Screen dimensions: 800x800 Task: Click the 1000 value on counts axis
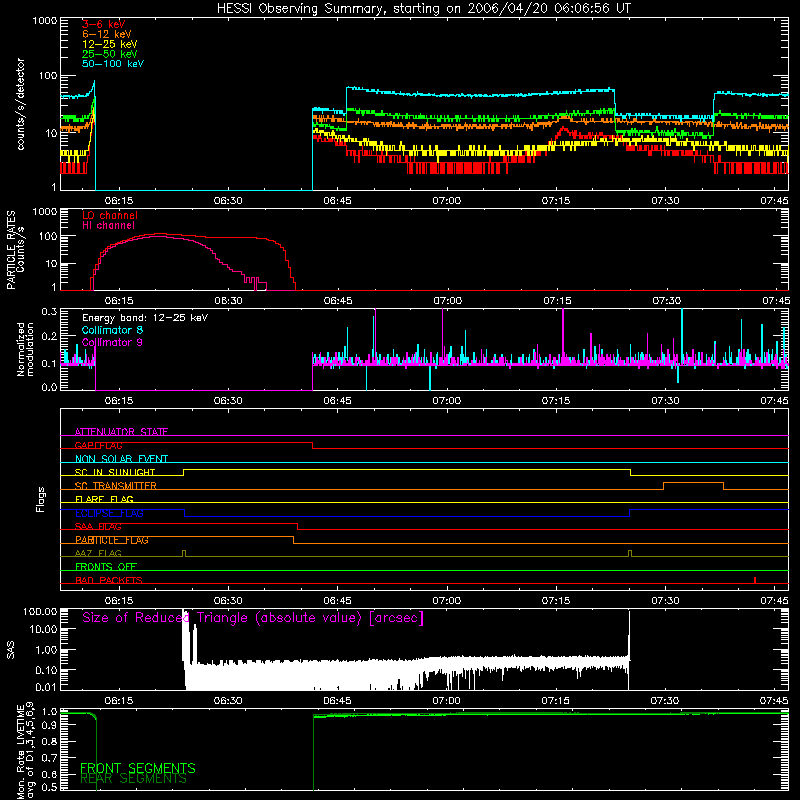coord(45,21)
